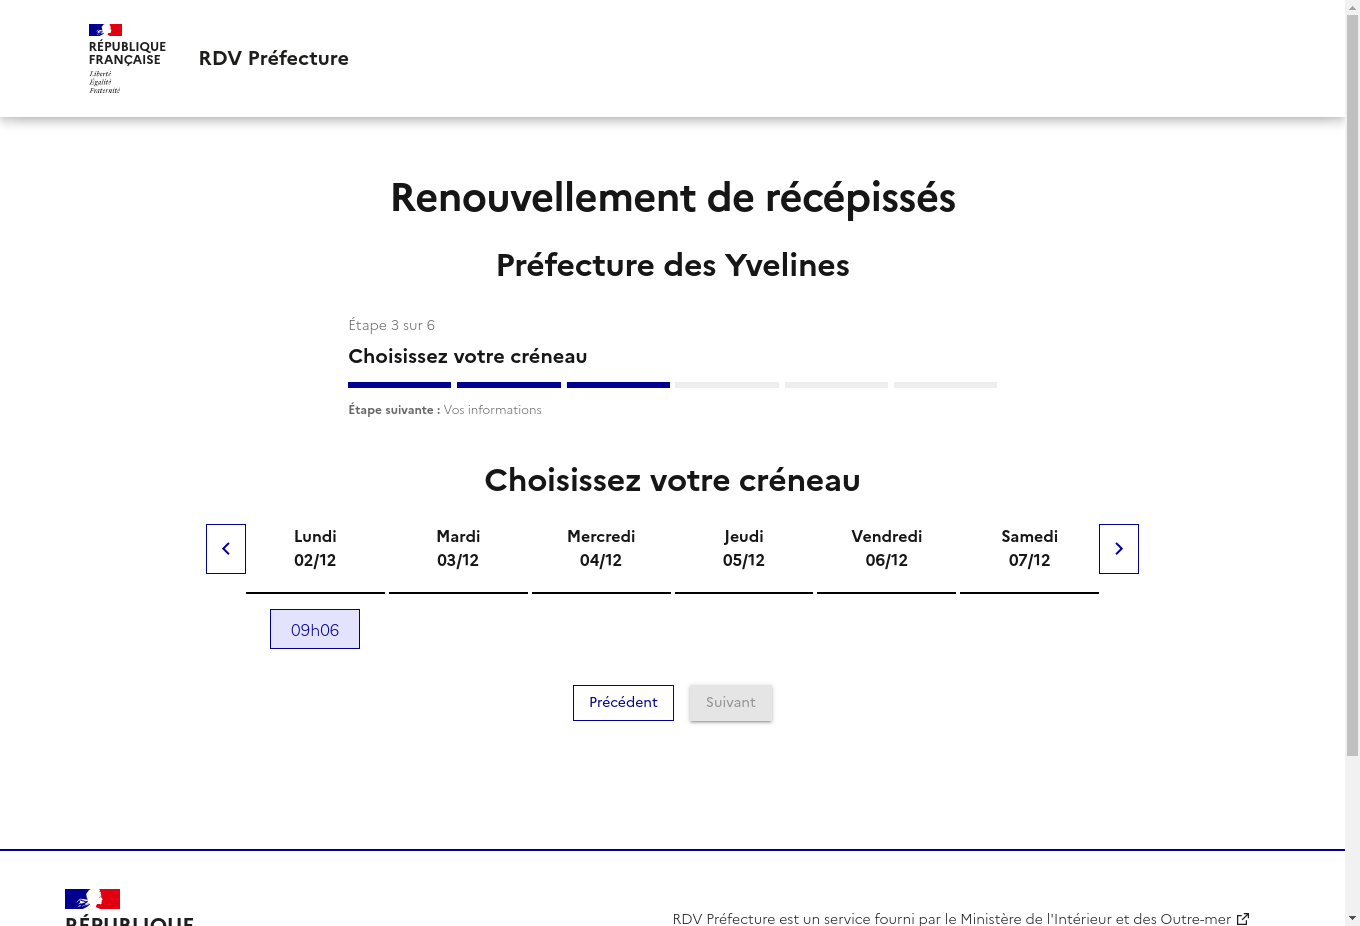
Task: Select the Lundi 02/12 column header
Action: pyautogui.click(x=315, y=549)
